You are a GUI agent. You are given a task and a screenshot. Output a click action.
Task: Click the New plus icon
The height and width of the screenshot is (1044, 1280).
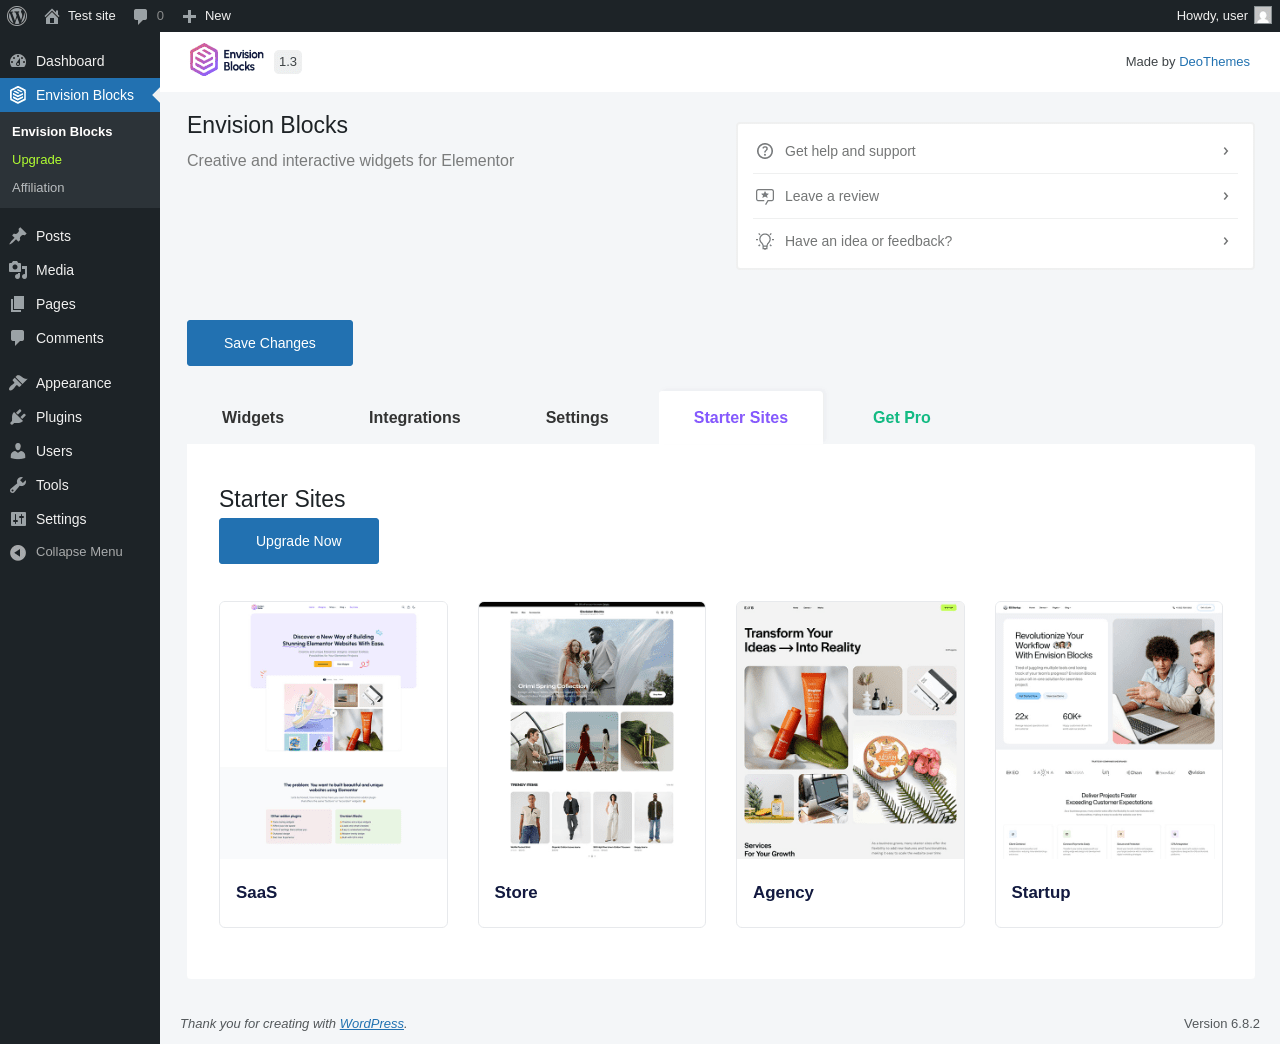[189, 16]
